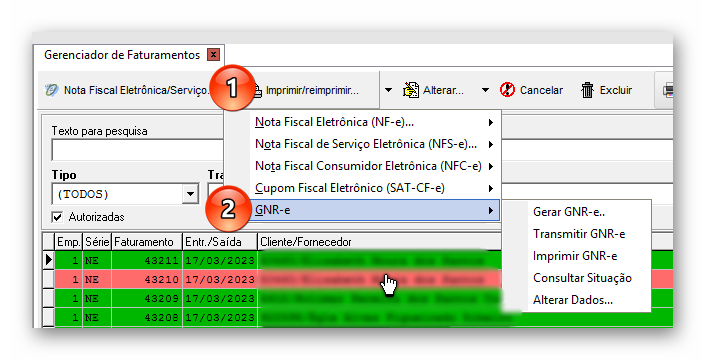The image size is (705, 360).
Task: Uncheck the Autorizadas checkbox
Action: [57, 217]
